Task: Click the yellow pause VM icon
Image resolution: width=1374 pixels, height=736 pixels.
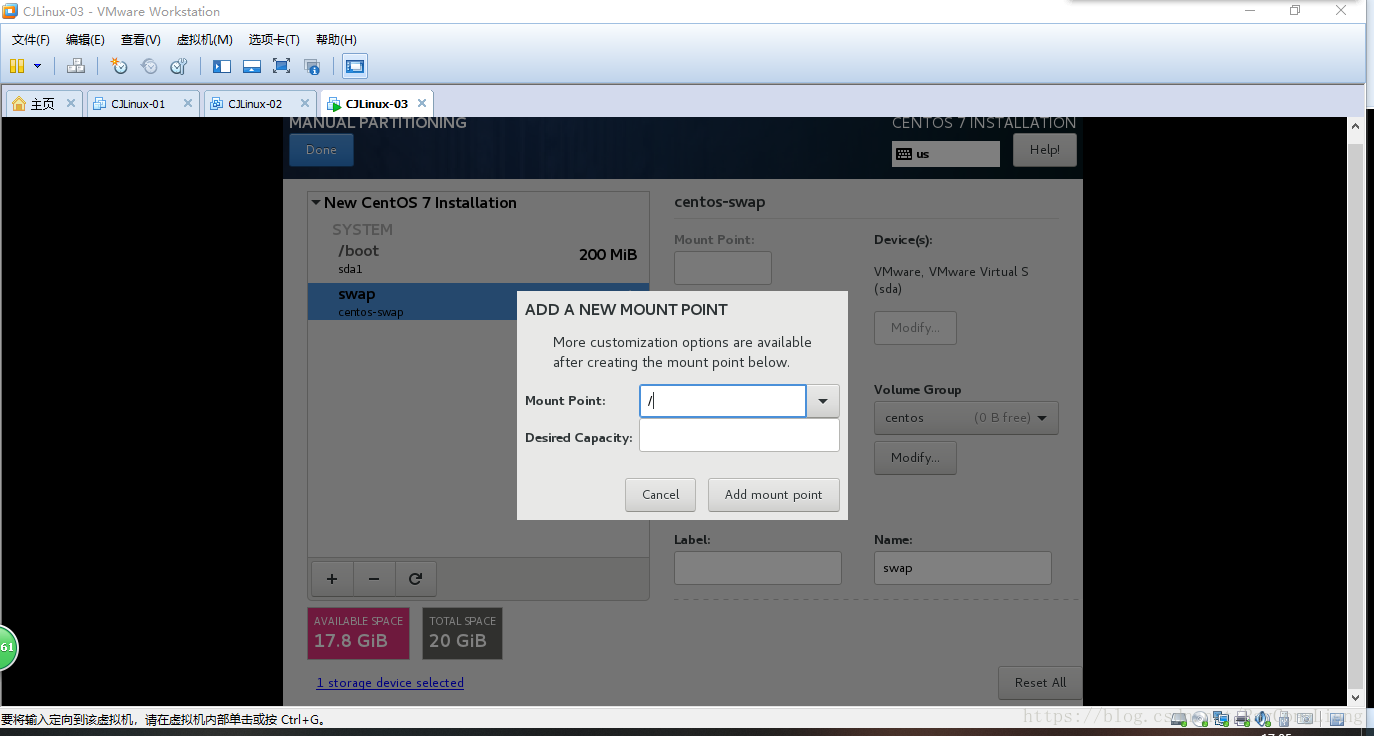Action: point(17,67)
